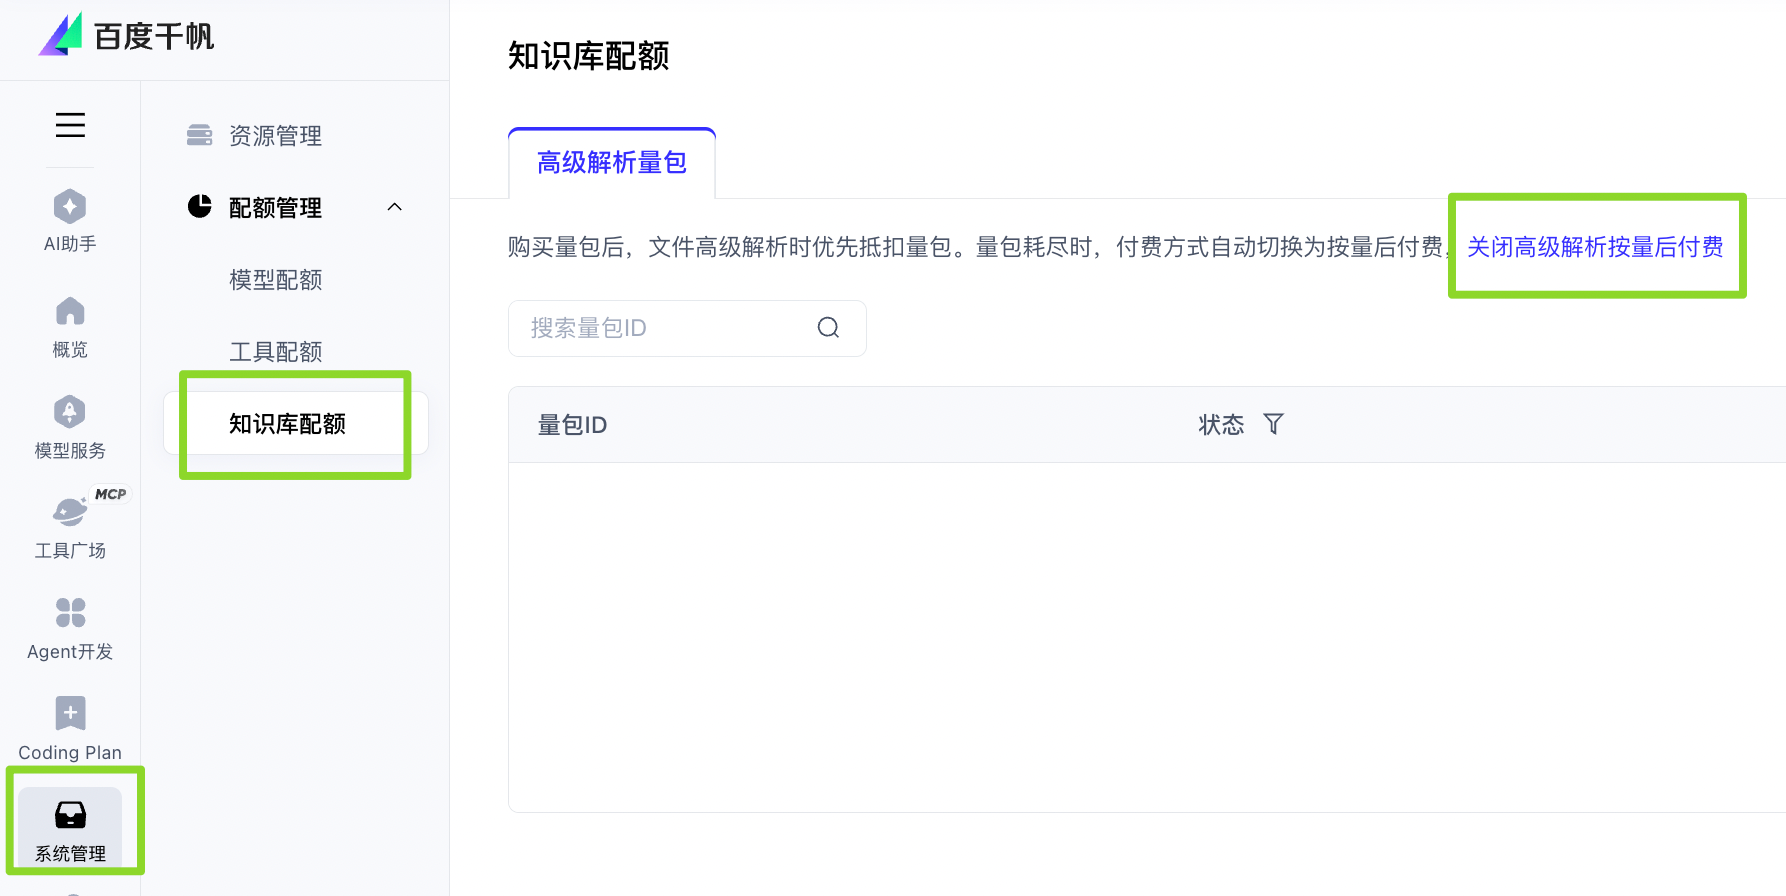Open the Agent开发 panel
Screen dimensions: 1786x896
click(69, 627)
